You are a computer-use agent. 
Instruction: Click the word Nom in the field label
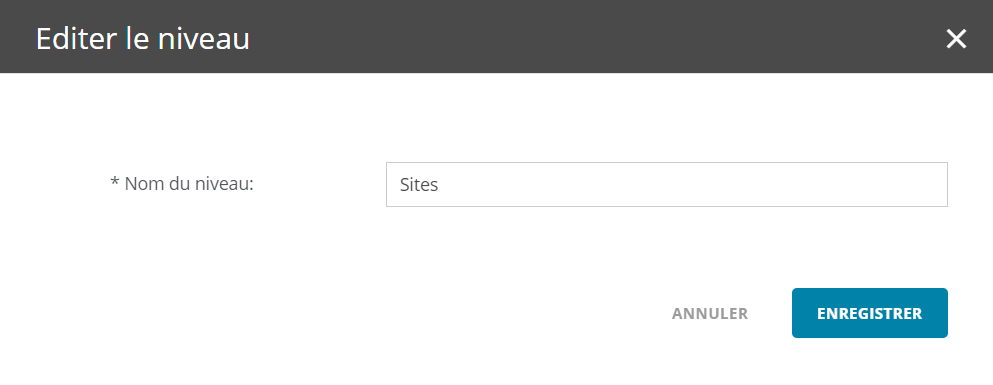click(x=141, y=184)
